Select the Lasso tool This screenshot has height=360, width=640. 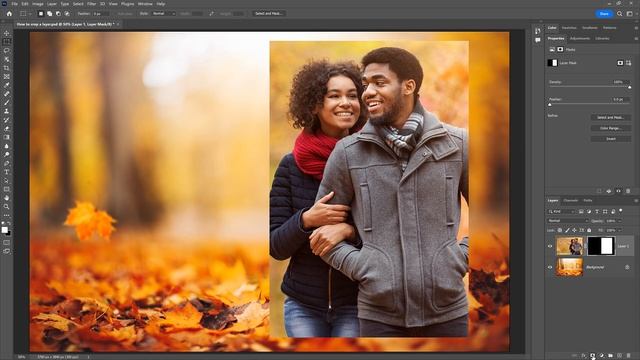click(x=7, y=51)
